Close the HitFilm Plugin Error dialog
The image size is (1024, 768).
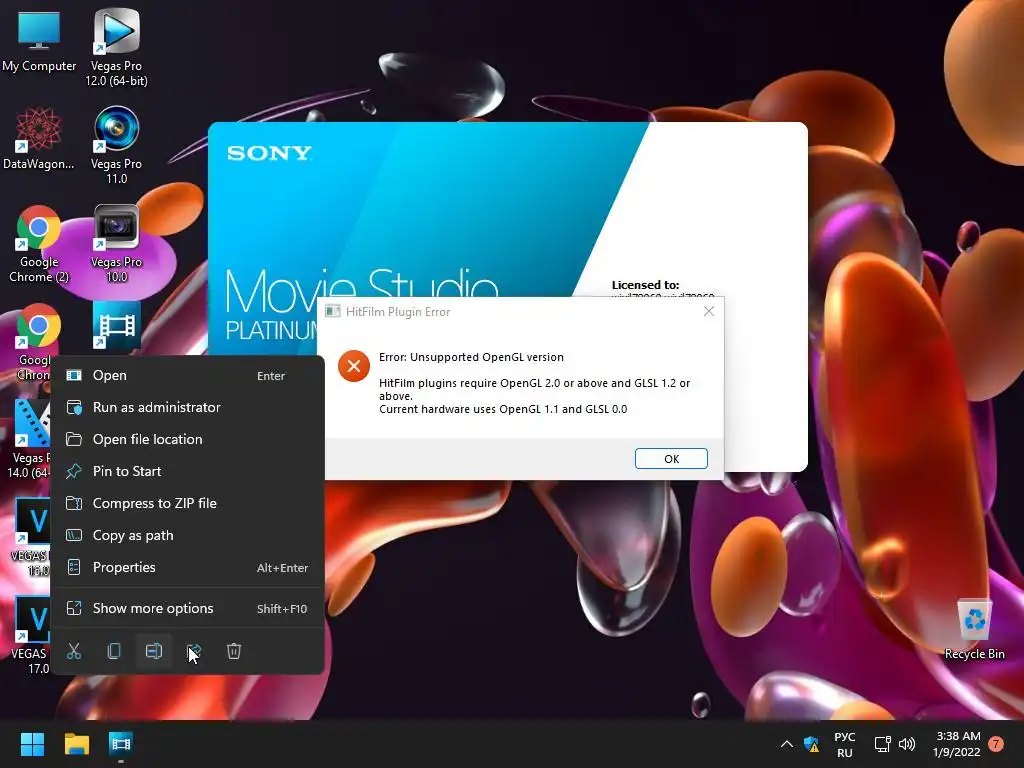tap(709, 312)
